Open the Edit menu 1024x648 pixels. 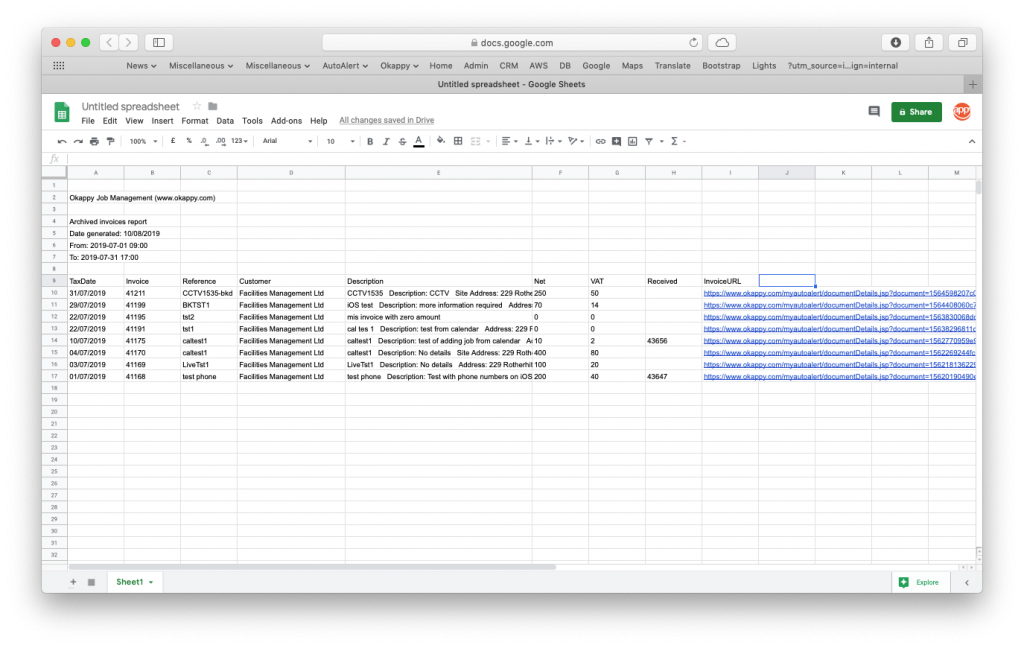pyautogui.click(x=110, y=121)
